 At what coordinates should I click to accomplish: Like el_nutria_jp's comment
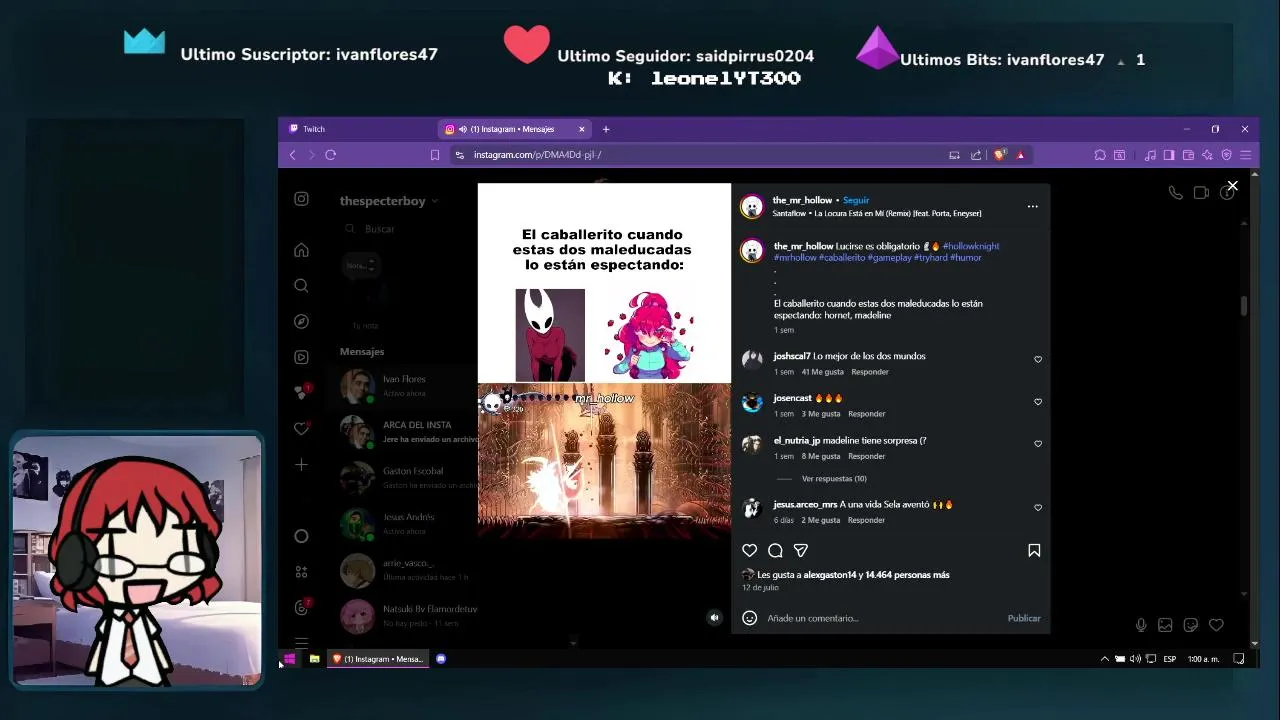(x=1038, y=443)
